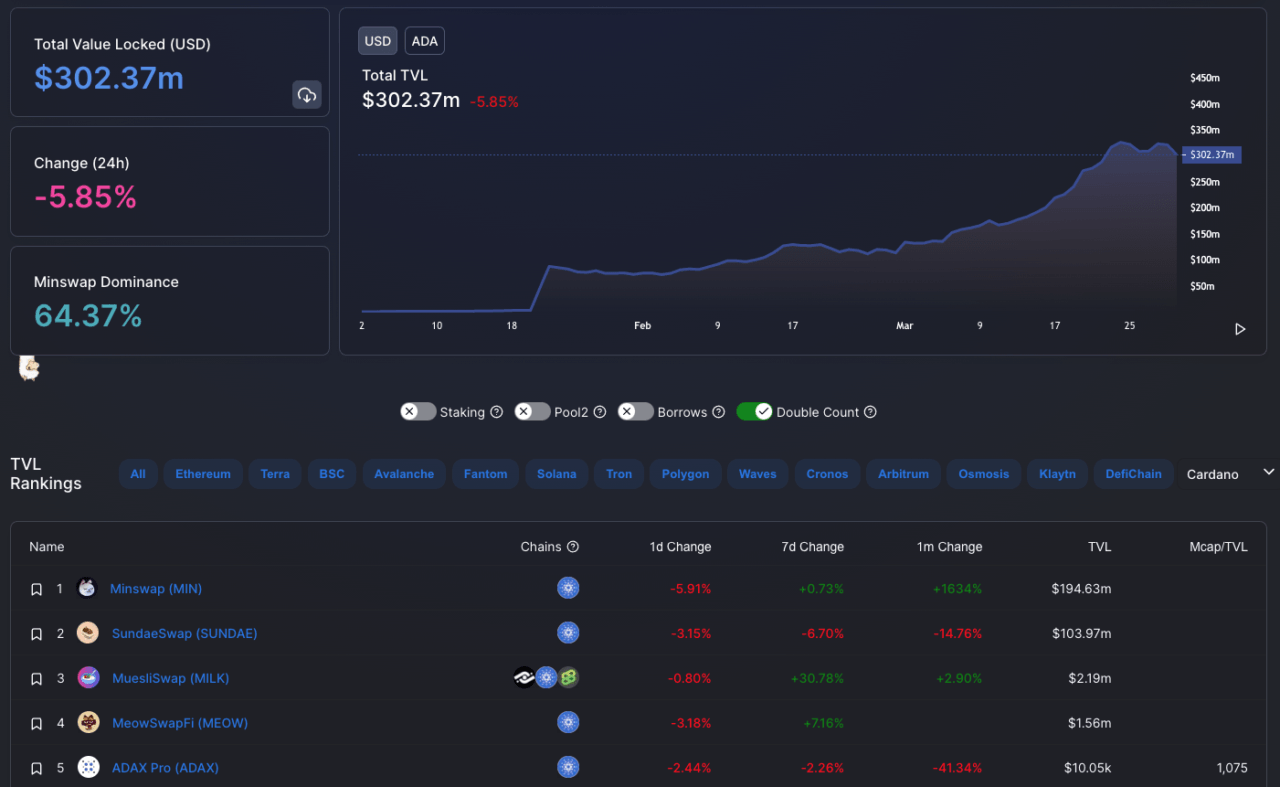Image resolution: width=1280 pixels, height=787 pixels.
Task: Click the first black chain icon in MuesliSwap row
Action: click(x=524, y=678)
